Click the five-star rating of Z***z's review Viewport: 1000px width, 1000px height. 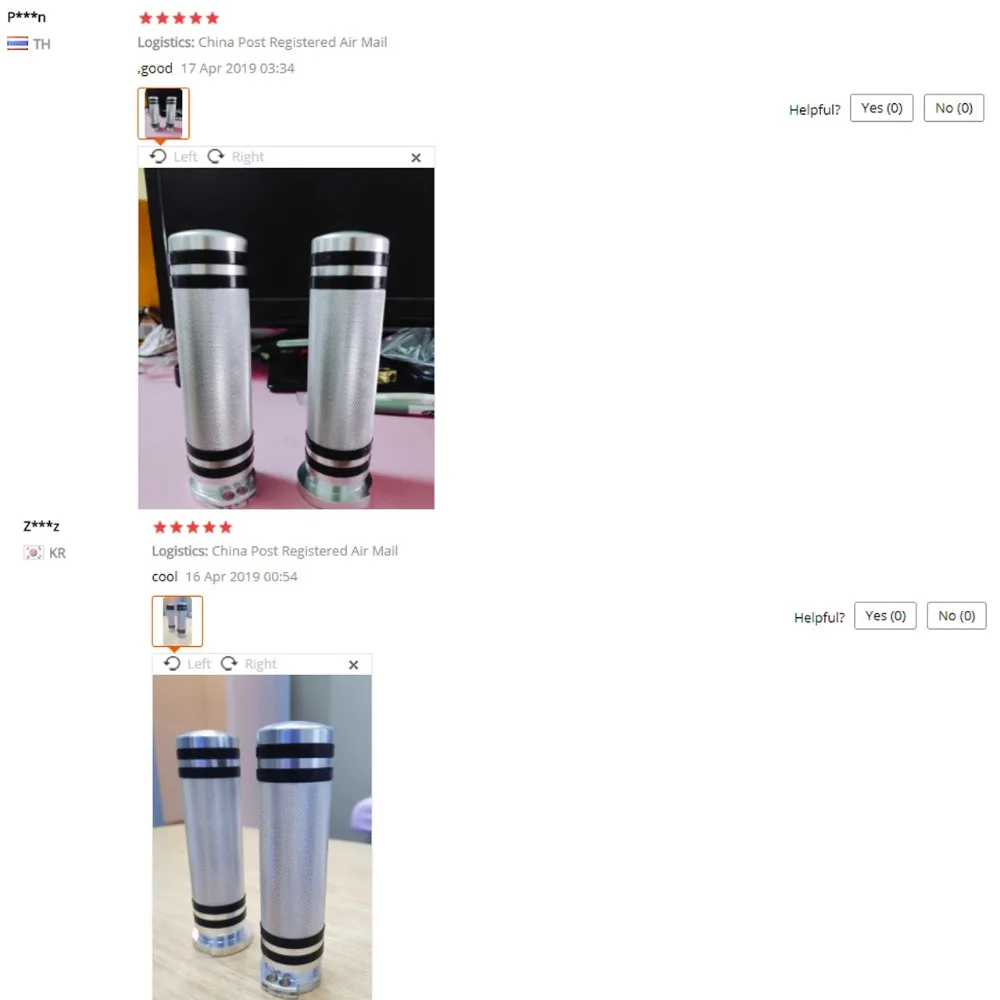point(193,527)
